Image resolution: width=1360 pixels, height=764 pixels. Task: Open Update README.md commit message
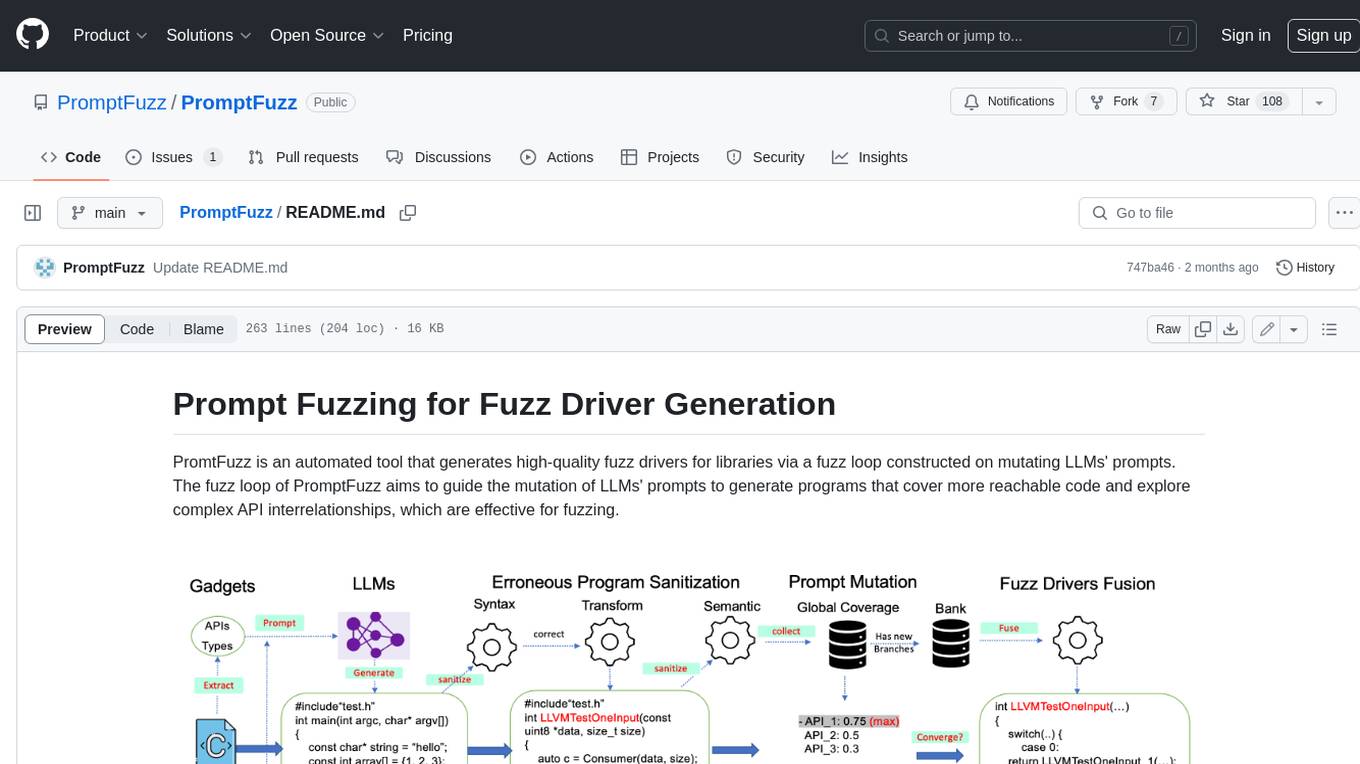point(220,267)
